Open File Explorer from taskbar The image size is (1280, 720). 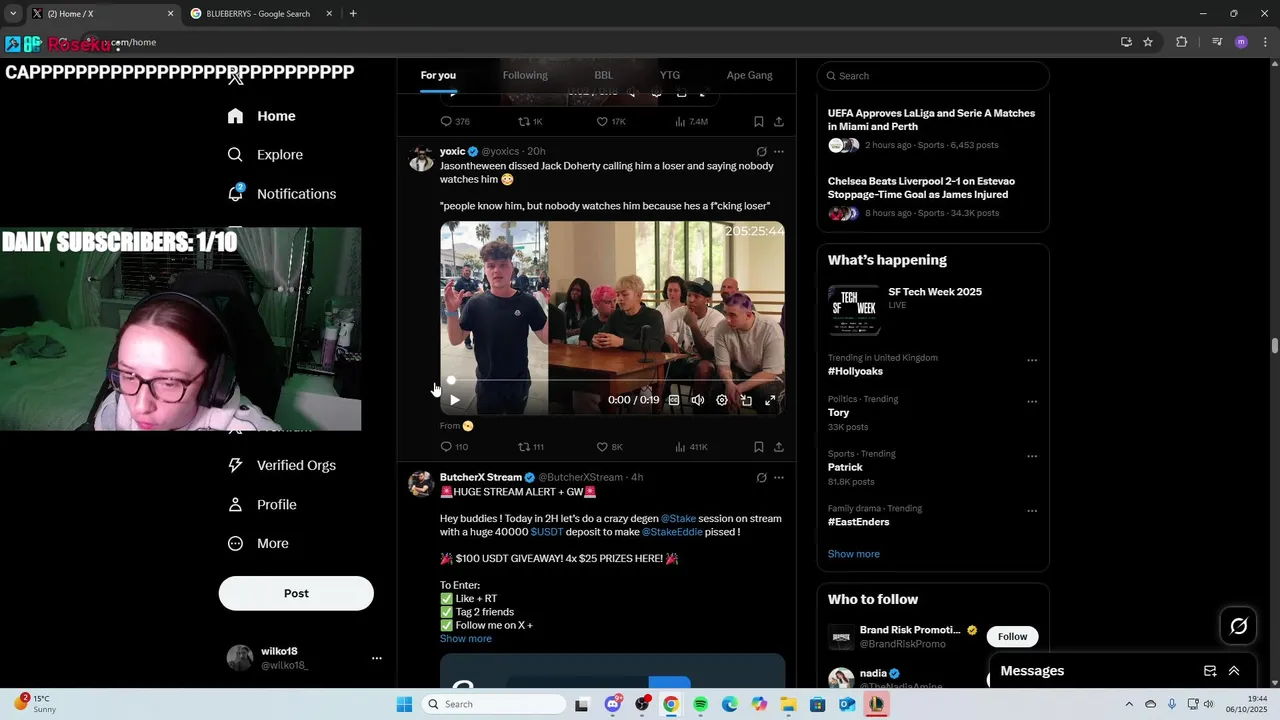pos(788,704)
